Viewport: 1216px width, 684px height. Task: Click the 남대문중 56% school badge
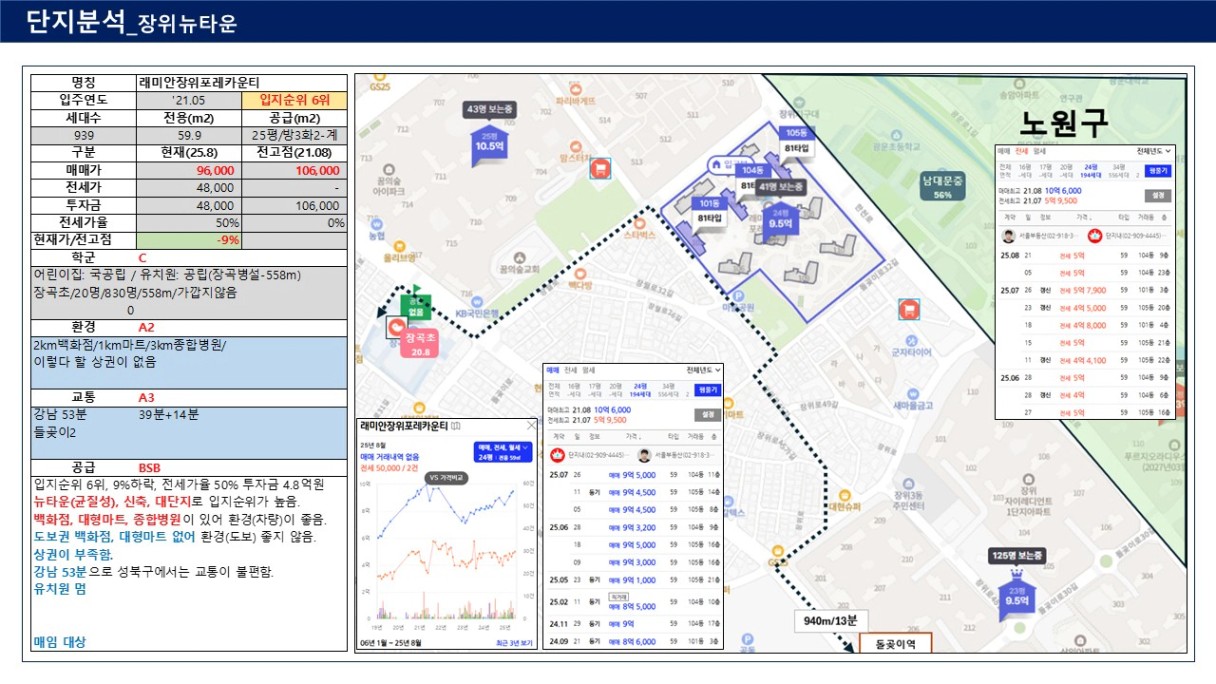point(942,187)
